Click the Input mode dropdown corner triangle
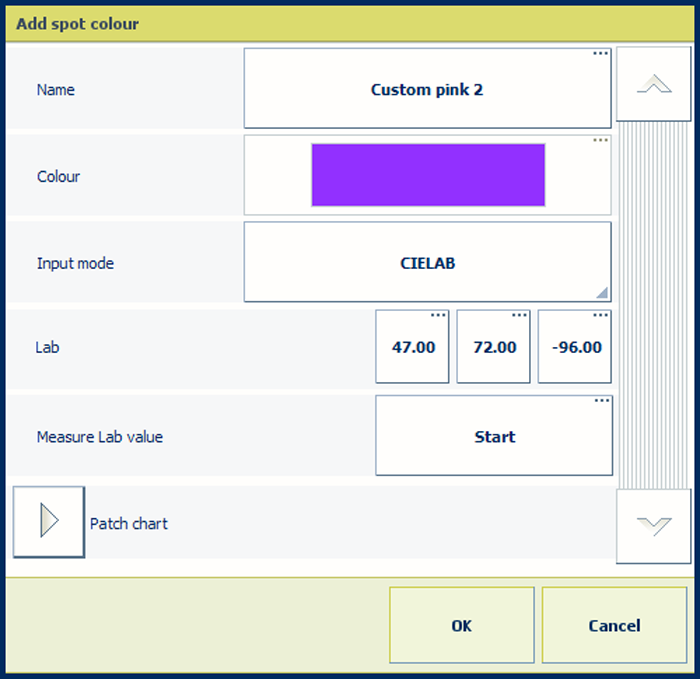The width and height of the screenshot is (700, 679). click(602, 293)
